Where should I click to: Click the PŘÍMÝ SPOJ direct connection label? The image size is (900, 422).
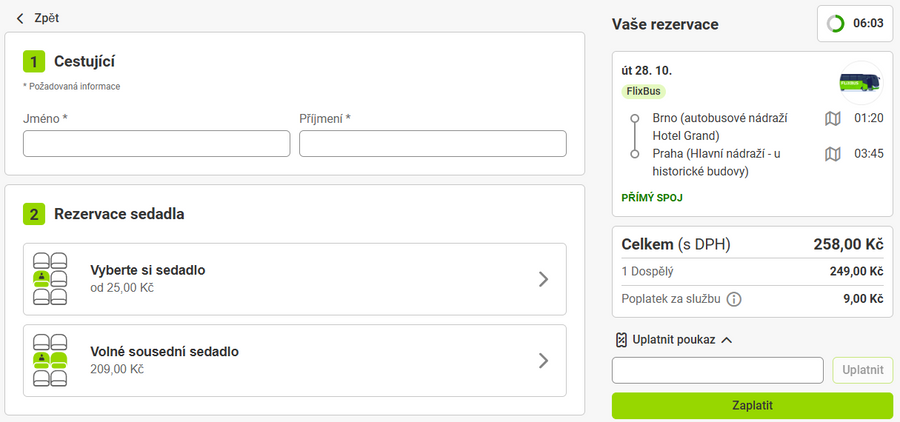(x=652, y=198)
